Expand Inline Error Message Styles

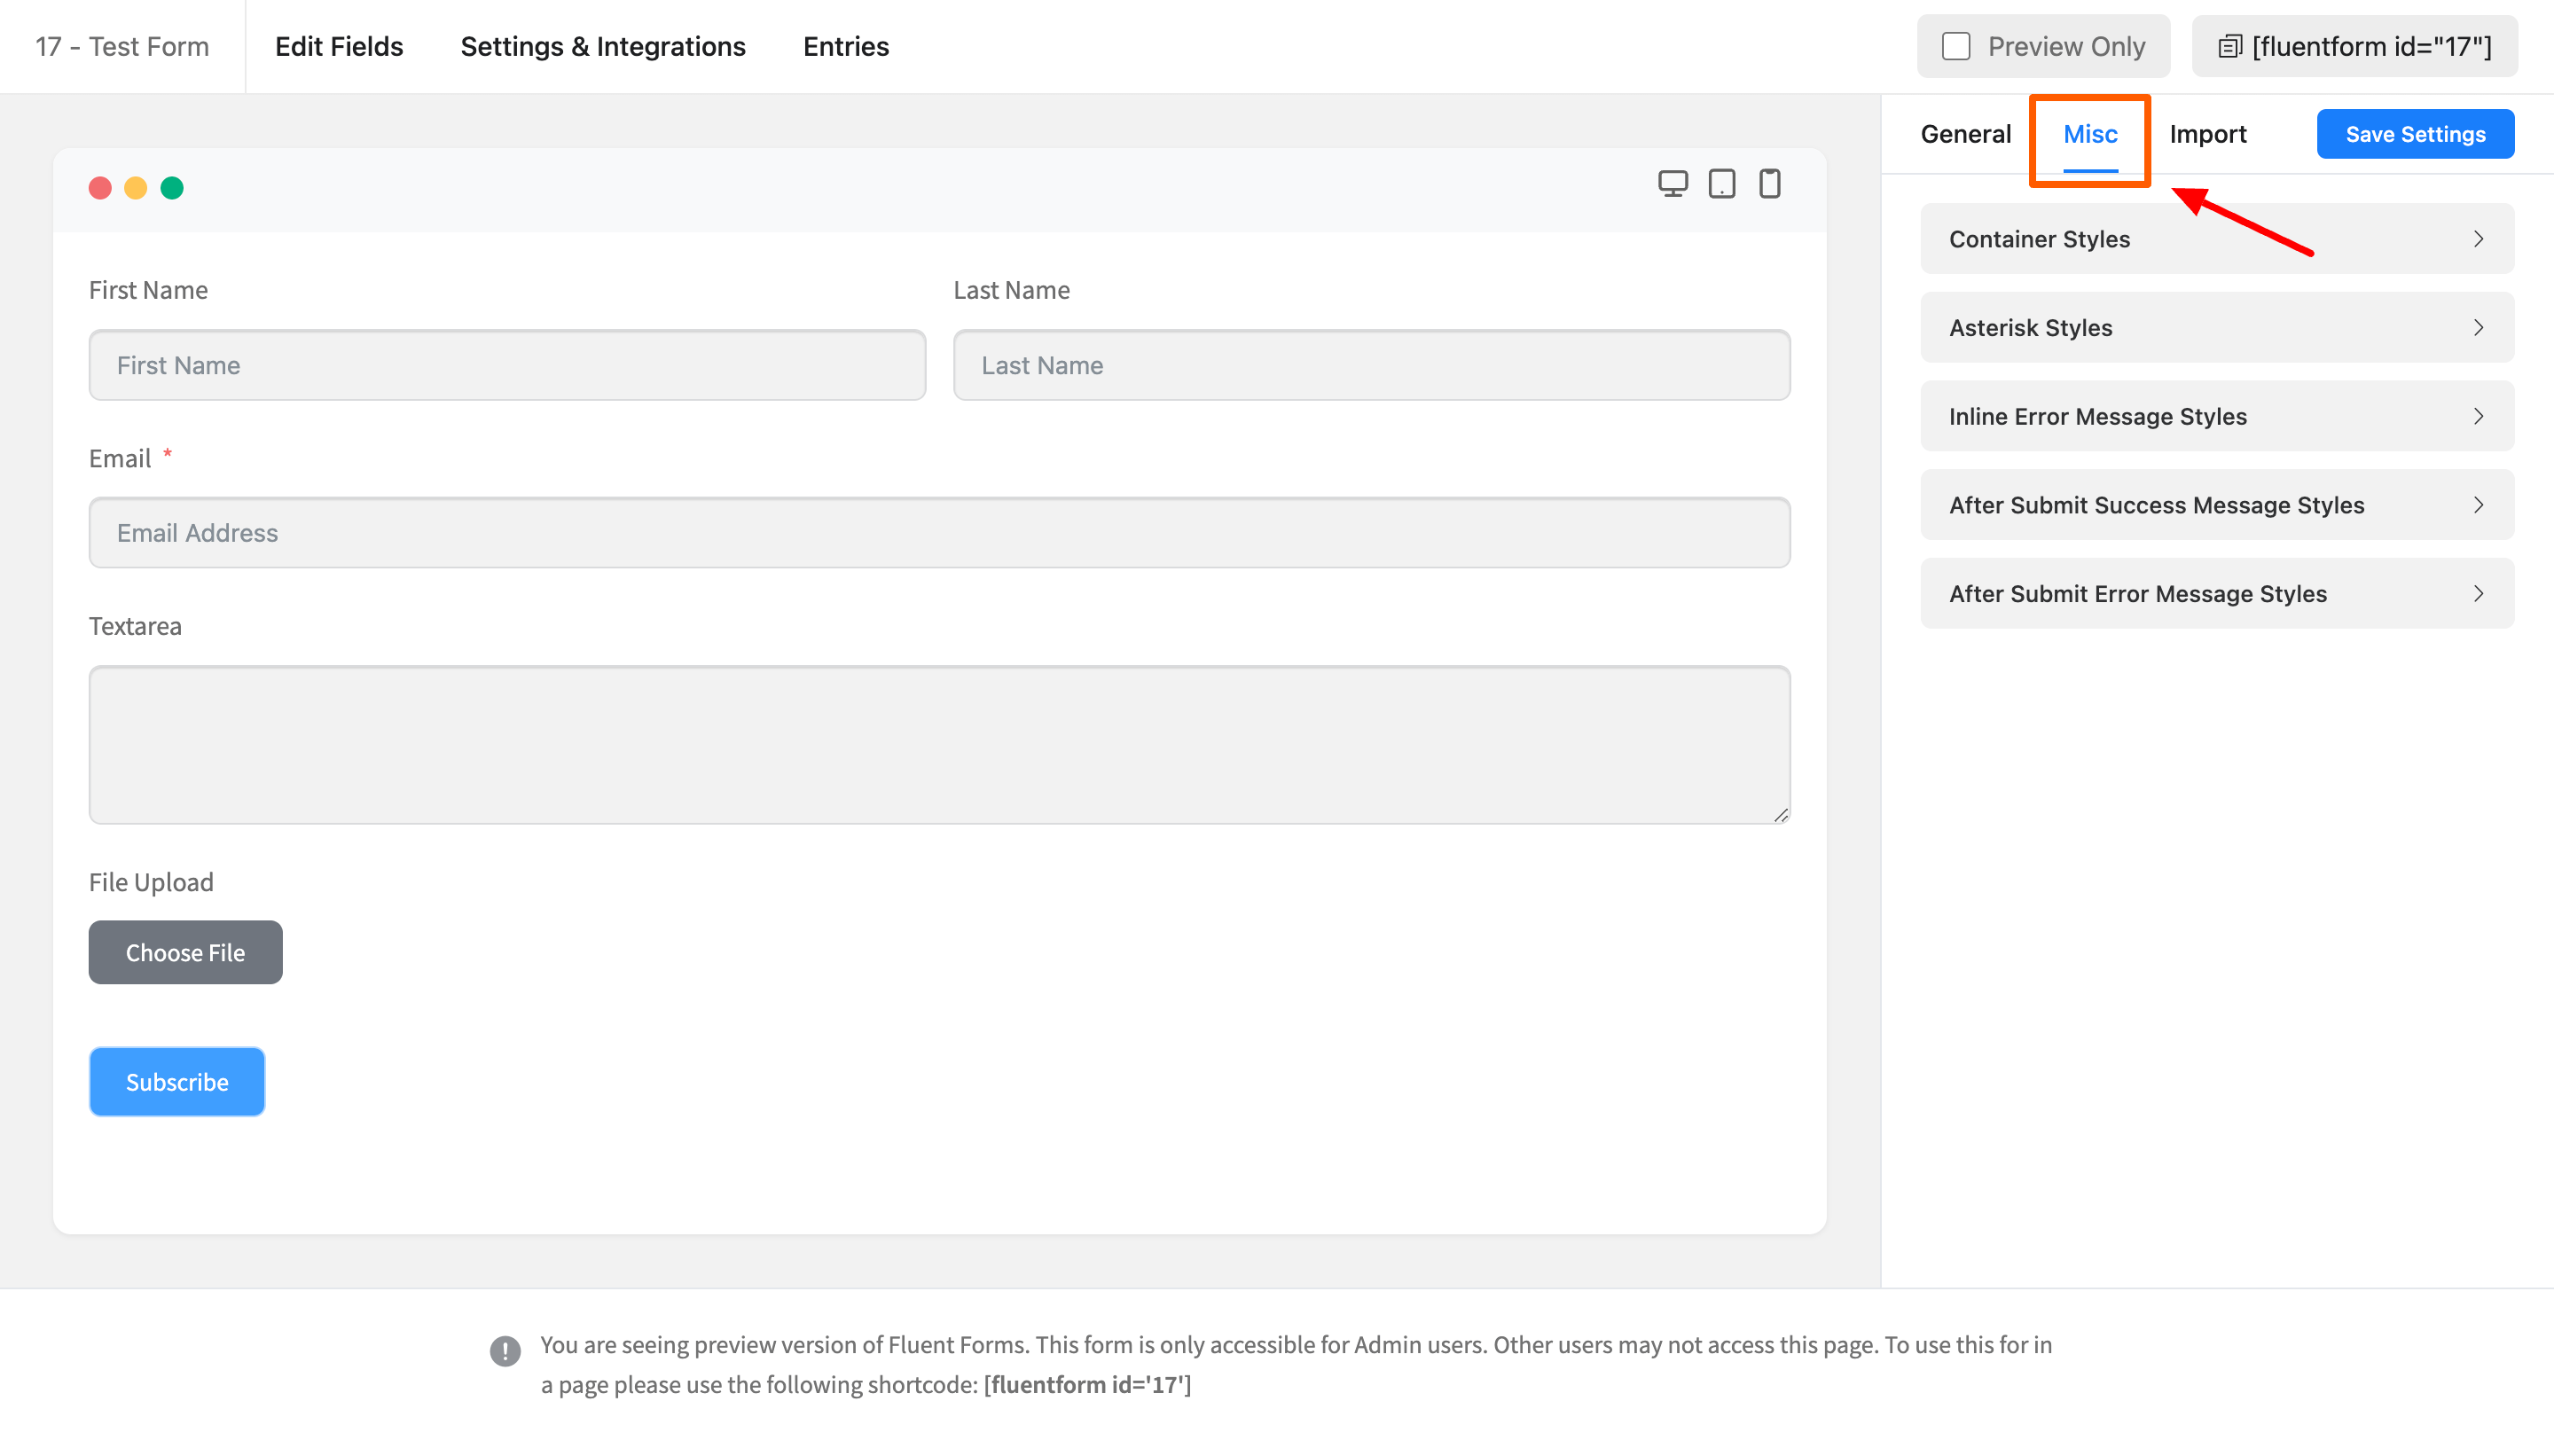click(x=2216, y=416)
